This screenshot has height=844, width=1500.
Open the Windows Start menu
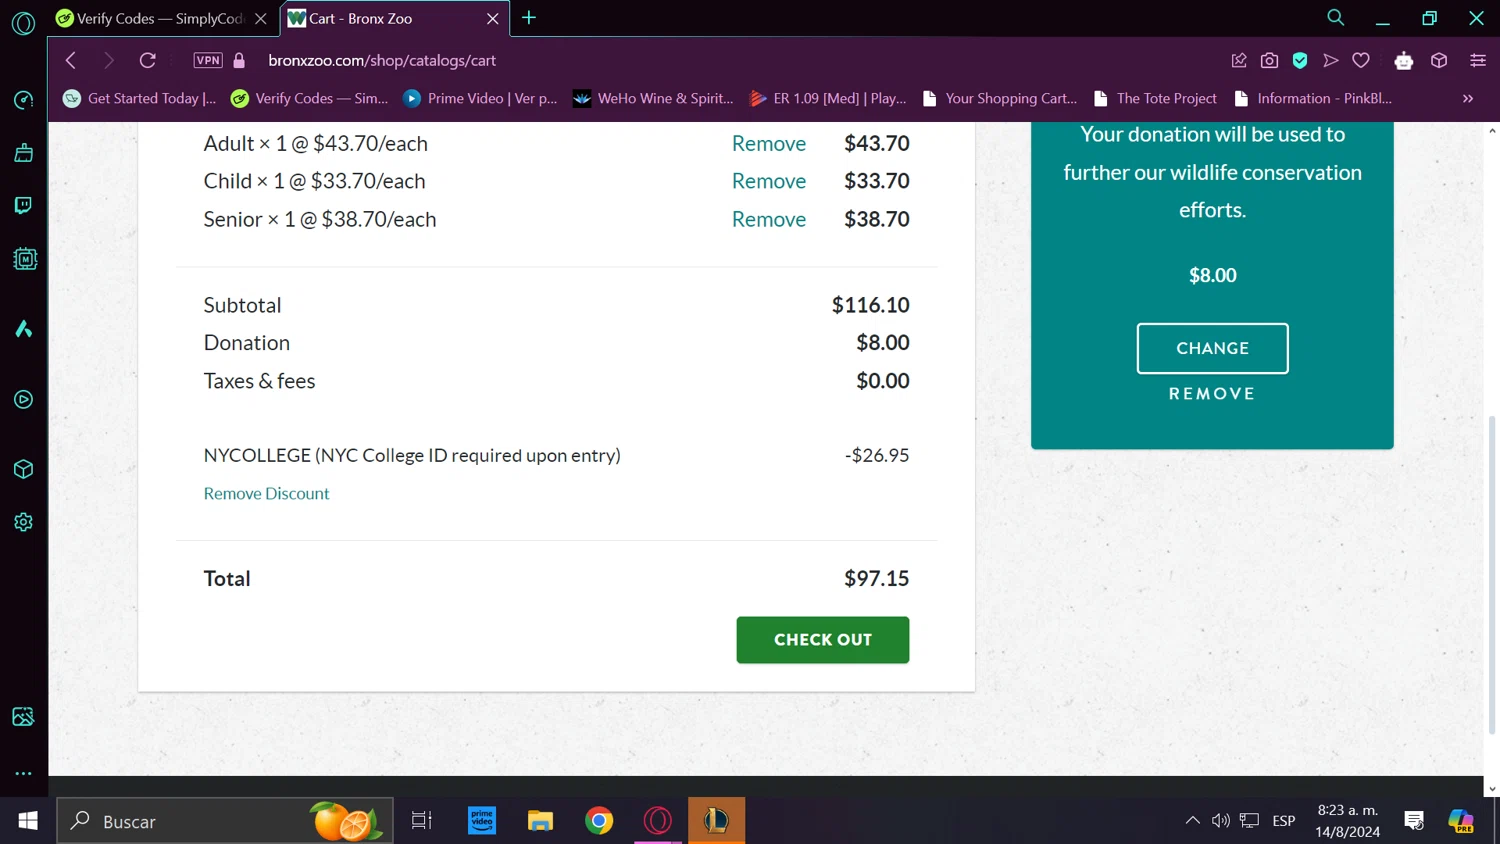tap(28, 821)
